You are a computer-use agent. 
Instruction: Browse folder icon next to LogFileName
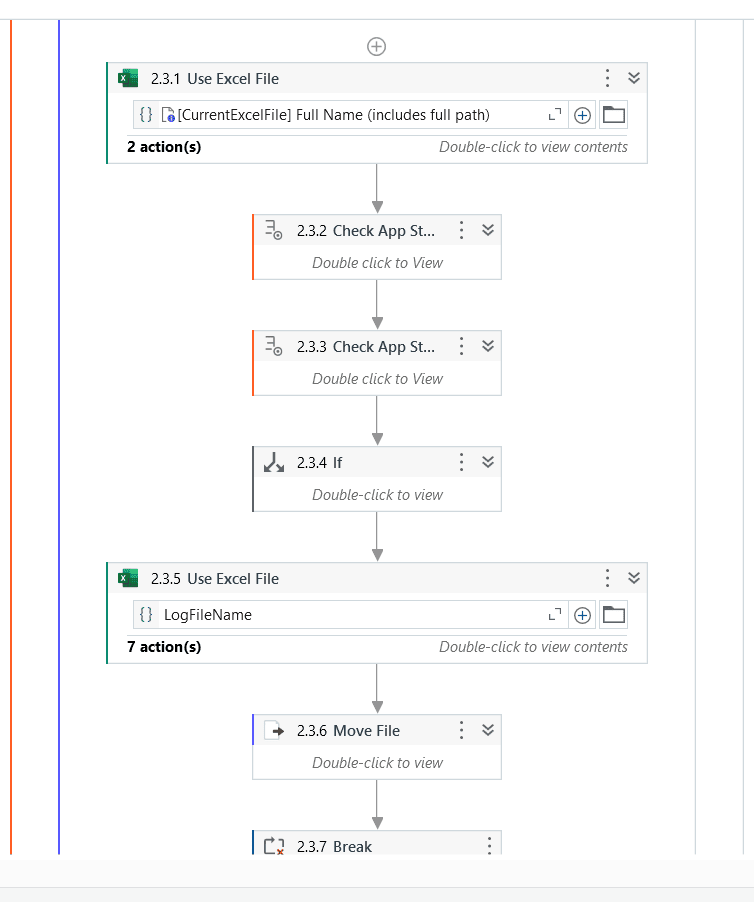click(x=613, y=615)
